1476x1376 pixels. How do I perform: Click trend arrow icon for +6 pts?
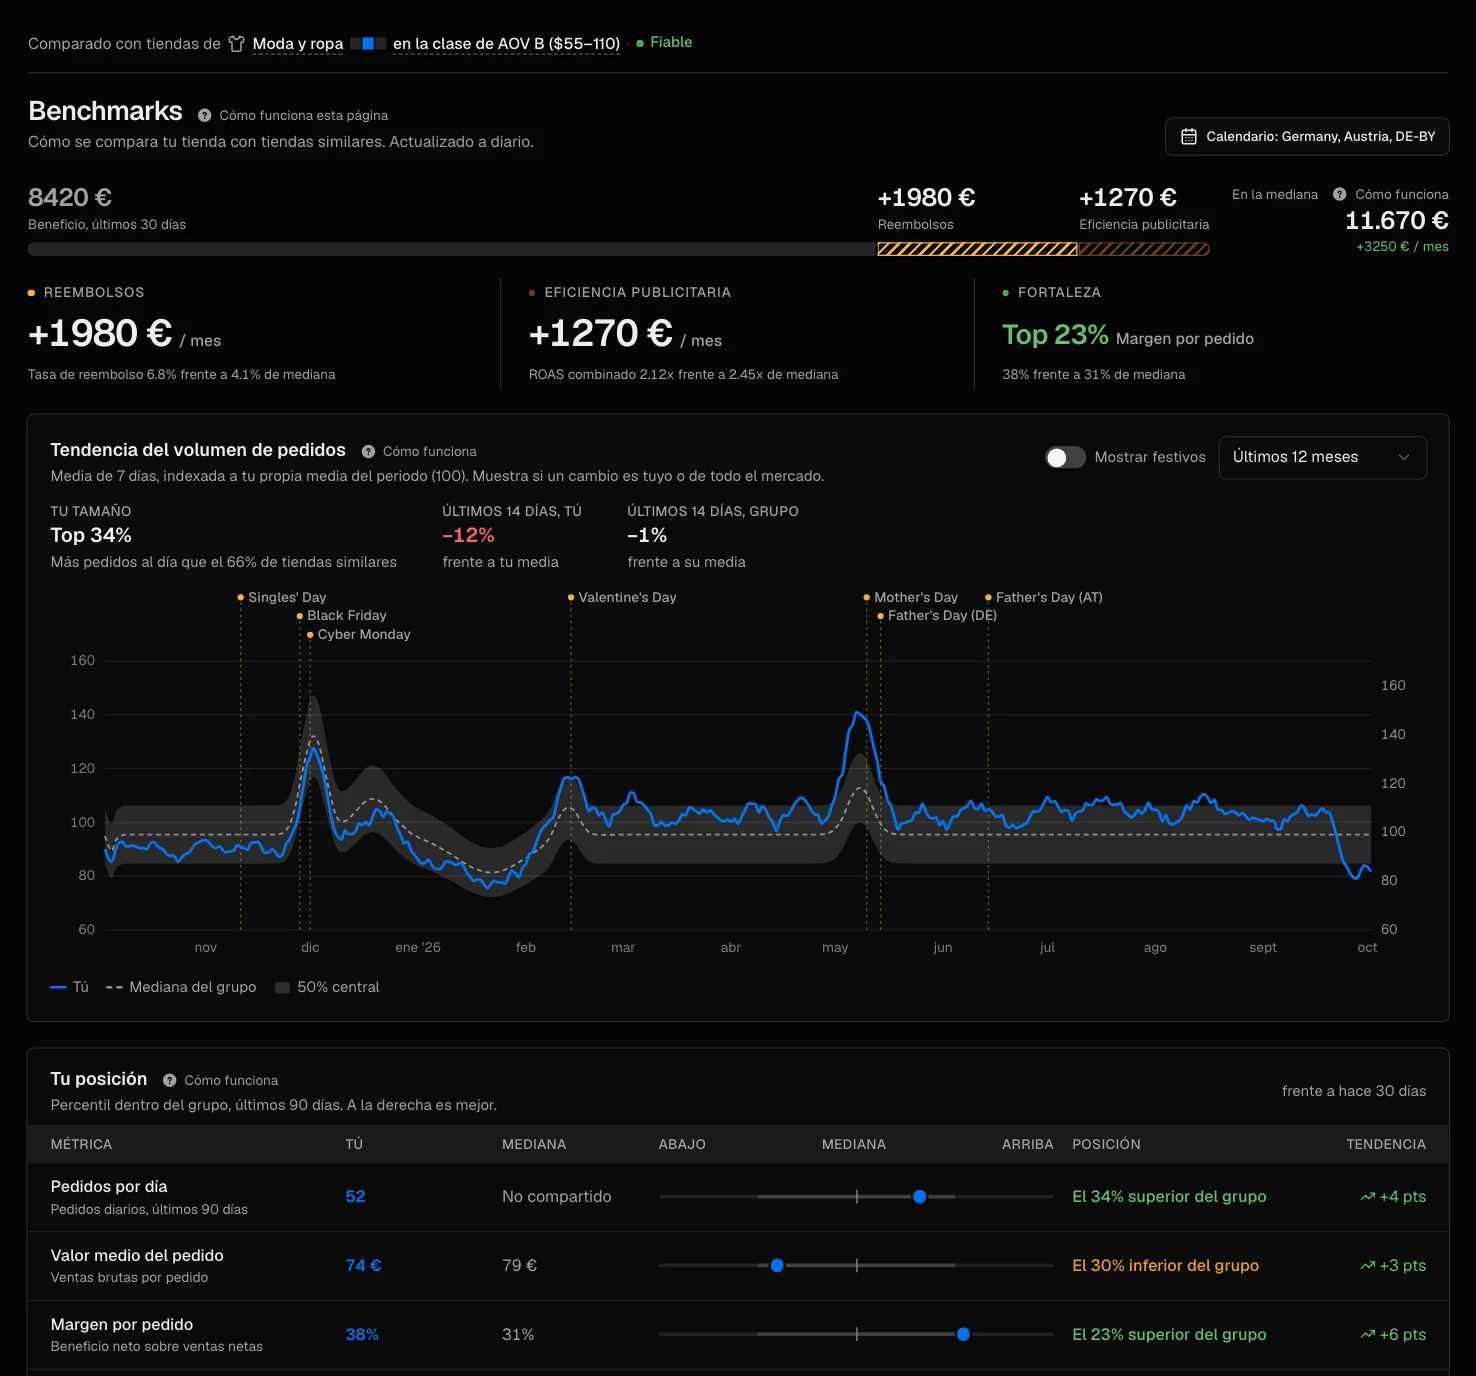[x=1367, y=1335]
